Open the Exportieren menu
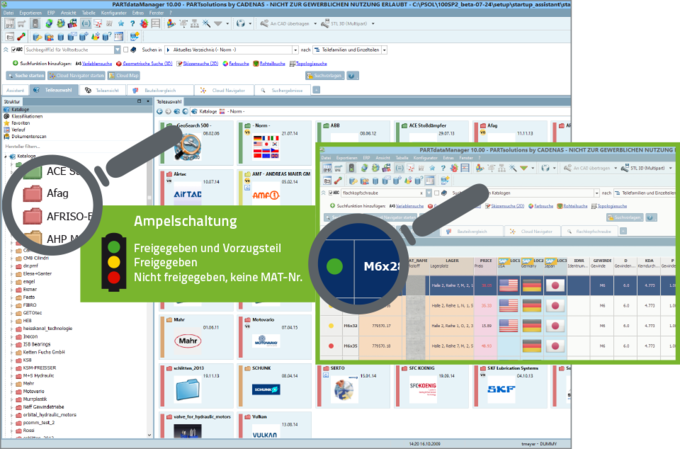The height and width of the screenshot is (449, 680). coord(30,13)
